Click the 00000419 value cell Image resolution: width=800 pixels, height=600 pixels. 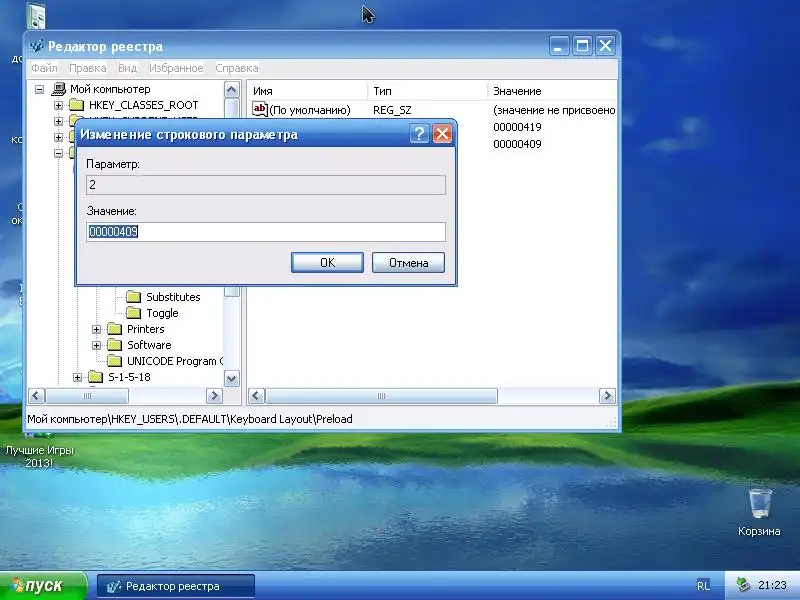click(x=517, y=127)
